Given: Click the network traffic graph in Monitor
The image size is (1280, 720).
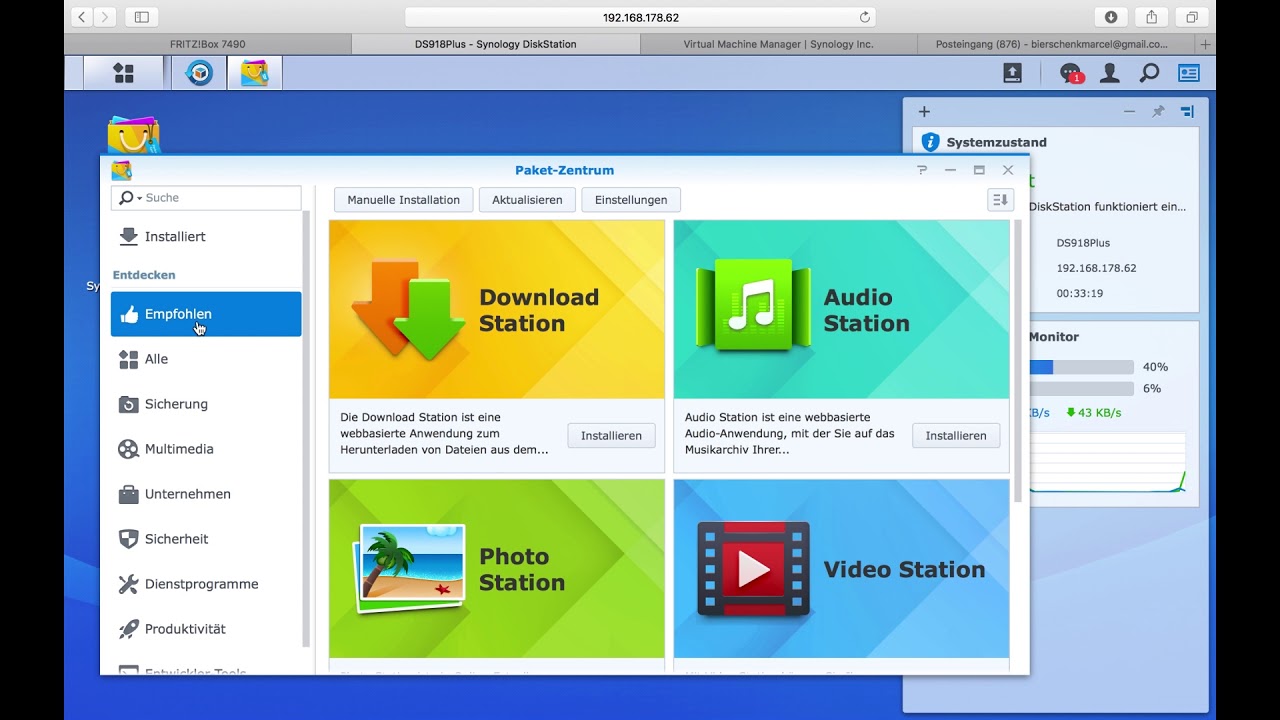Looking at the screenshot, I should [1107, 462].
